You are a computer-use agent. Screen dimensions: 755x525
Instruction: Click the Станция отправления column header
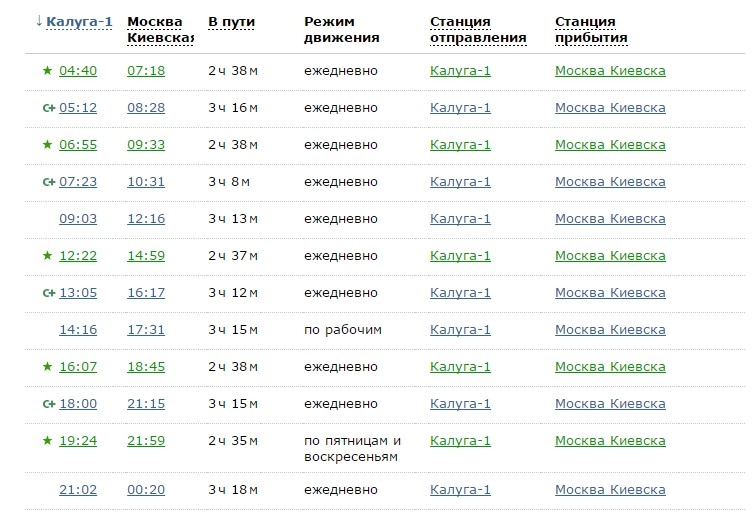click(x=478, y=30)
